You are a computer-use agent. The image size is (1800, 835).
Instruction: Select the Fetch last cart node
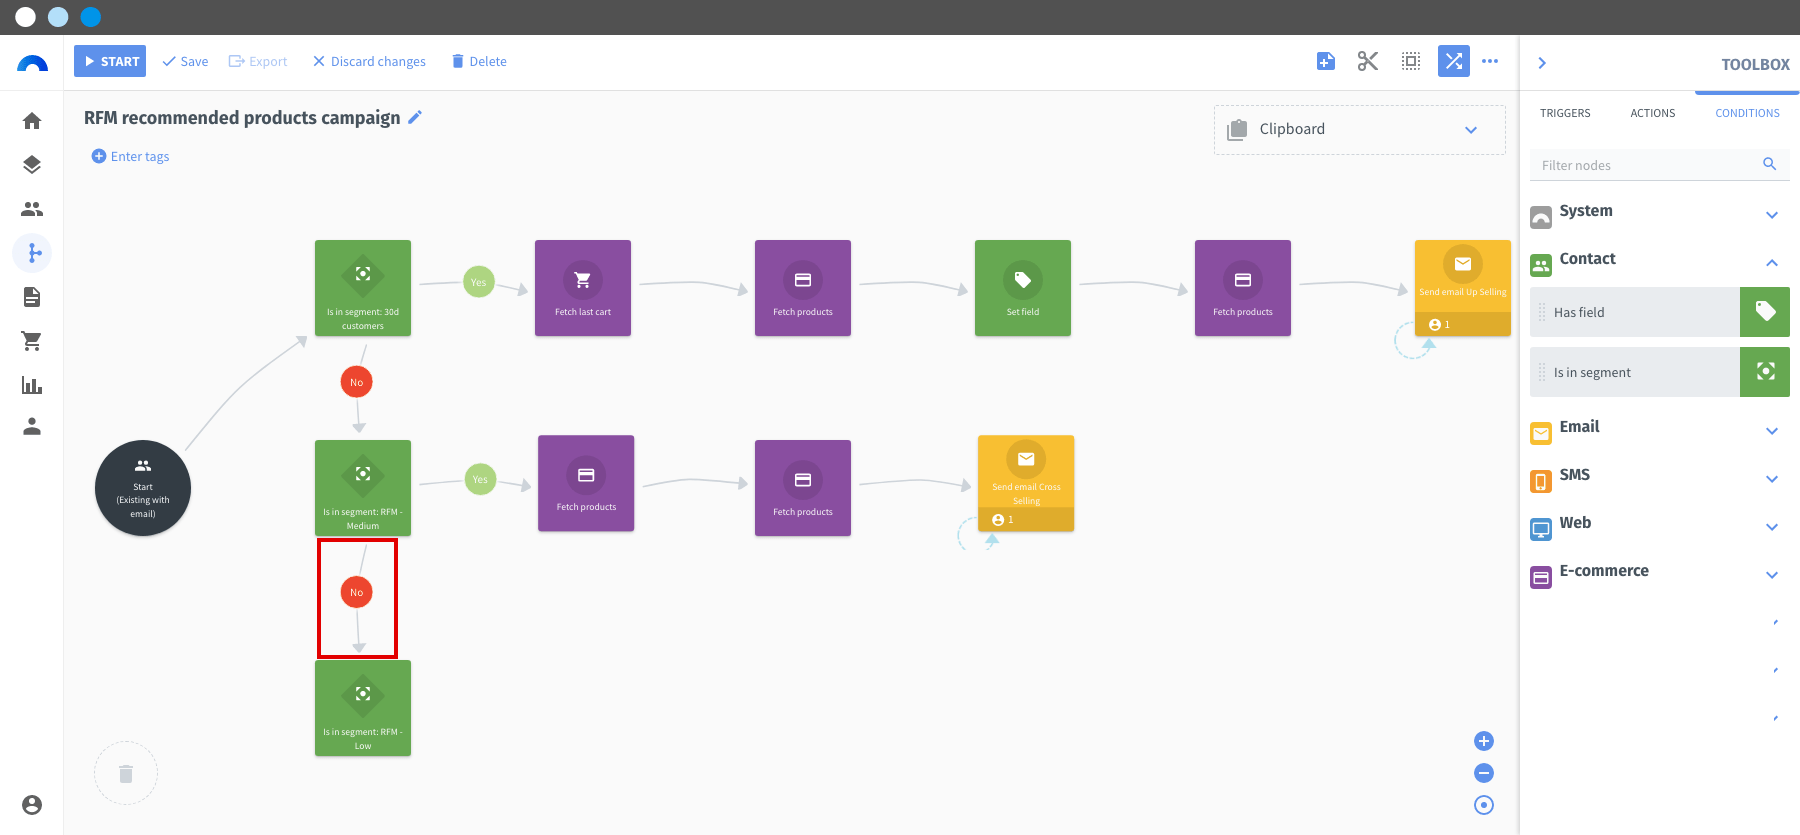(583, 288)
